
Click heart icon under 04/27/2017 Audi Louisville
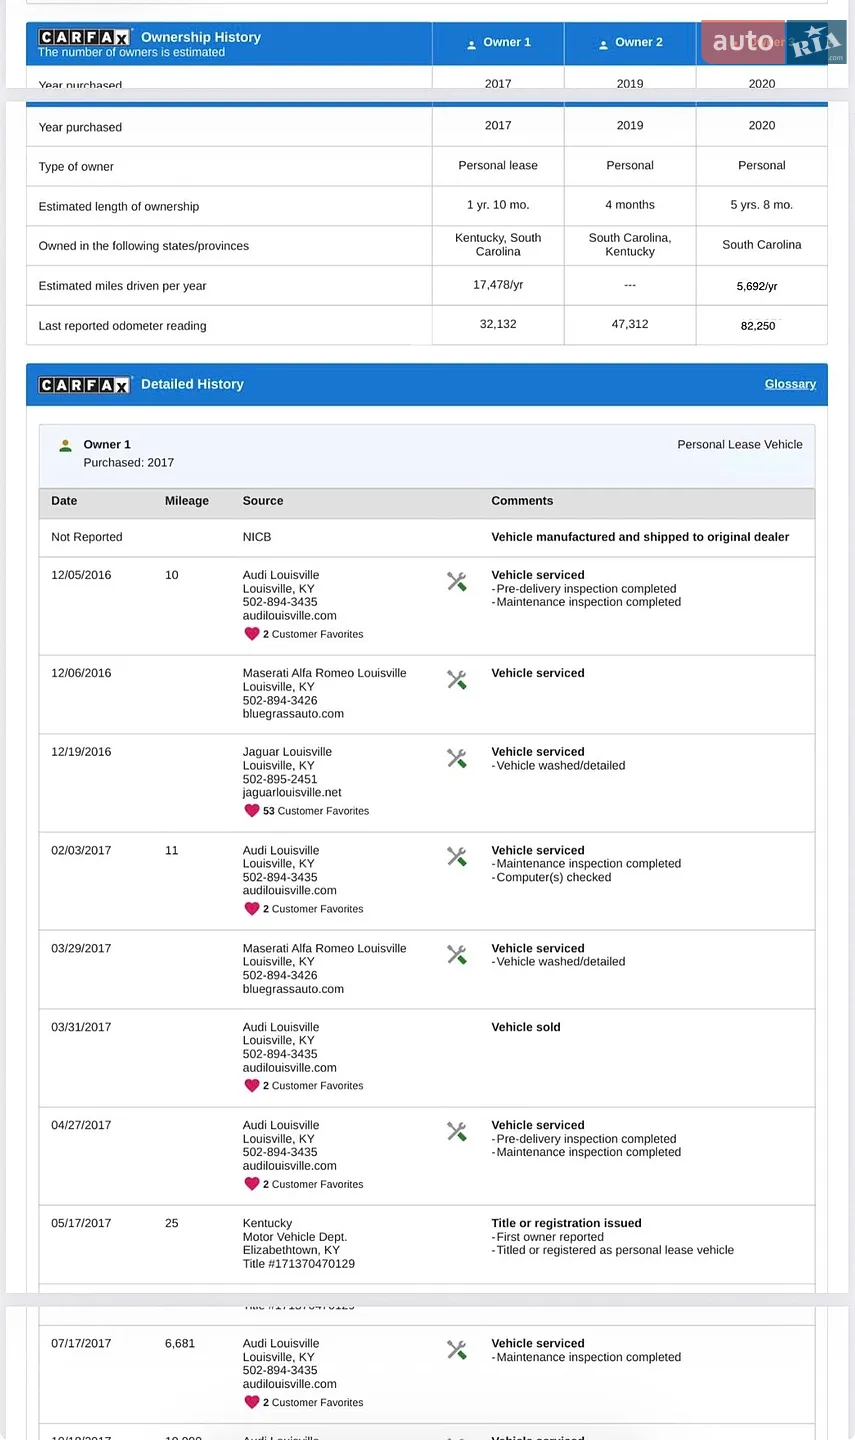(252, 1184)
